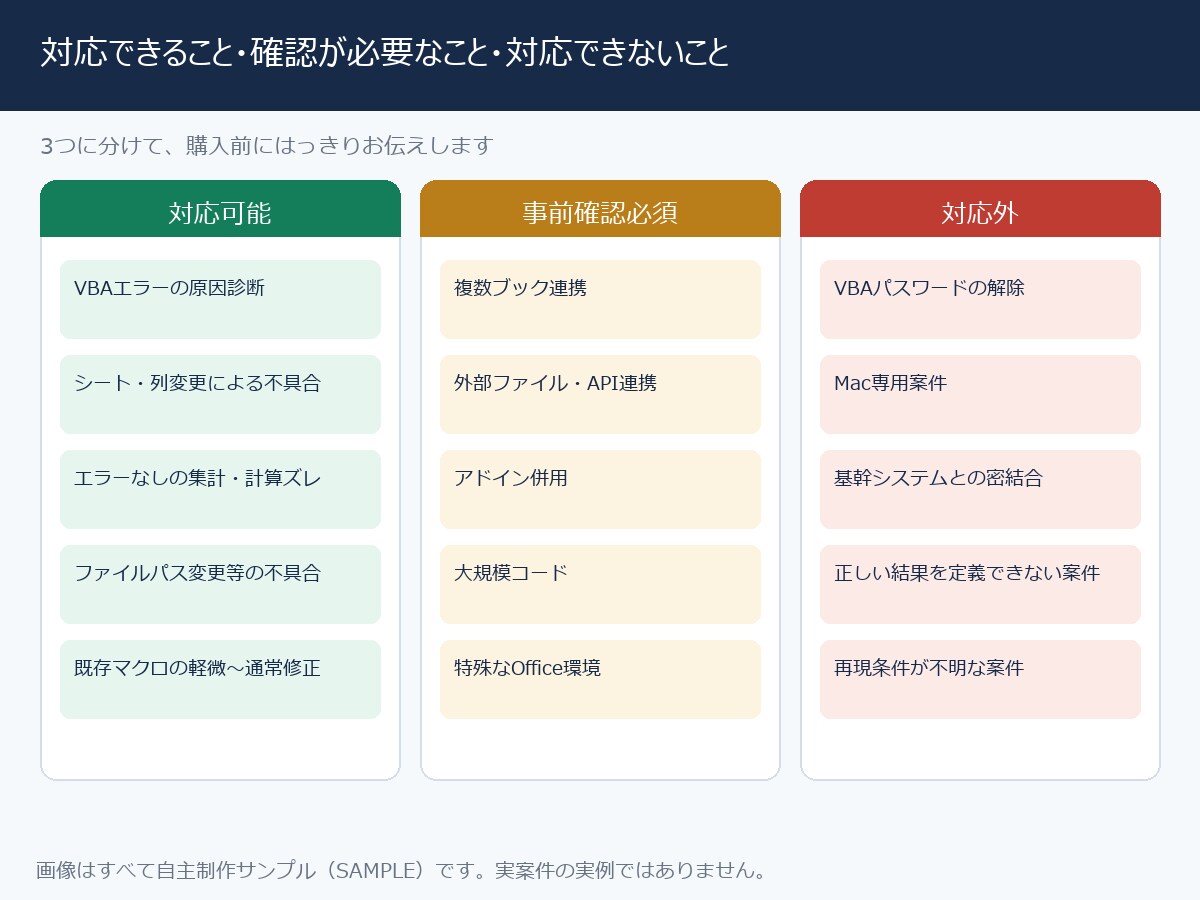Click the 事前確認必須 amber column header

click(x=600, y=209)
